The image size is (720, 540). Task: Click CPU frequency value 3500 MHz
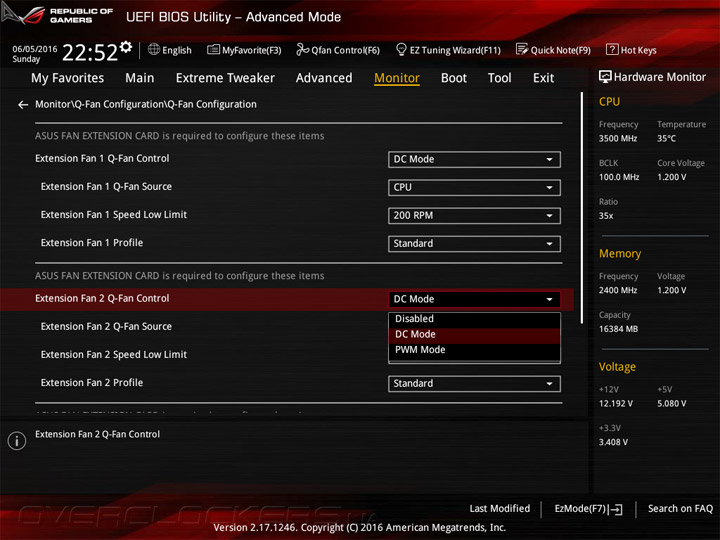[618, 139]
